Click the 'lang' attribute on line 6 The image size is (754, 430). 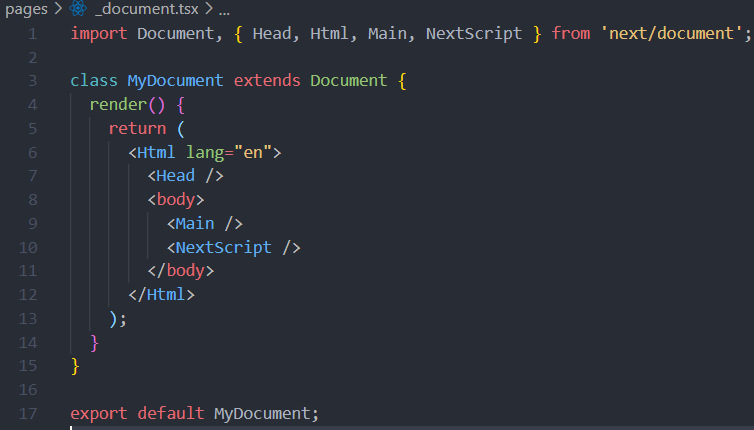[x=205, y=153]
